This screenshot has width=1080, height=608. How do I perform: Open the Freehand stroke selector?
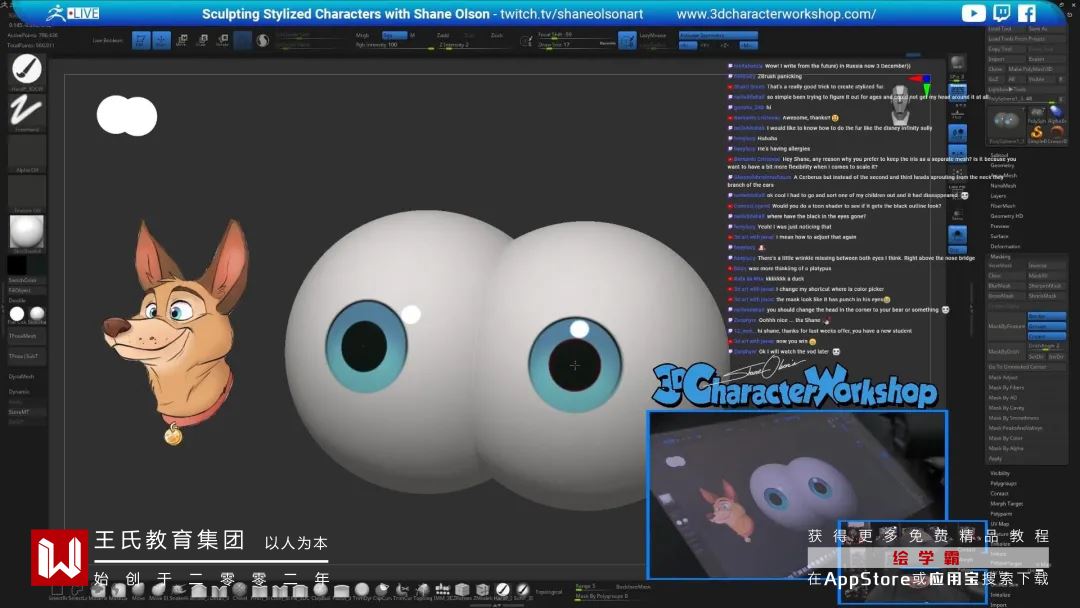(x=27, y=112)
